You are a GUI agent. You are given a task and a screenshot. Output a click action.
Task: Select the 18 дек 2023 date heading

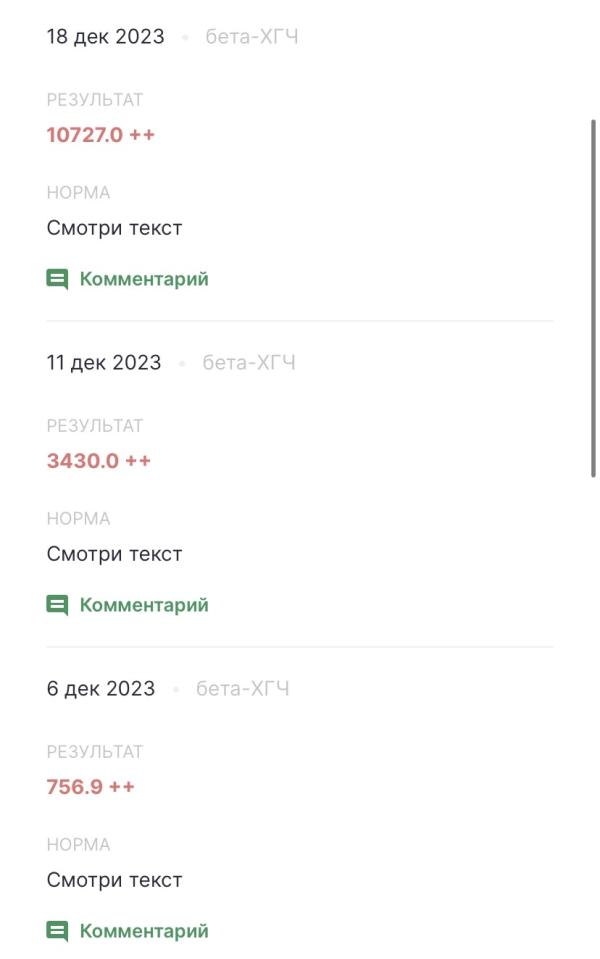click(105, 37)
